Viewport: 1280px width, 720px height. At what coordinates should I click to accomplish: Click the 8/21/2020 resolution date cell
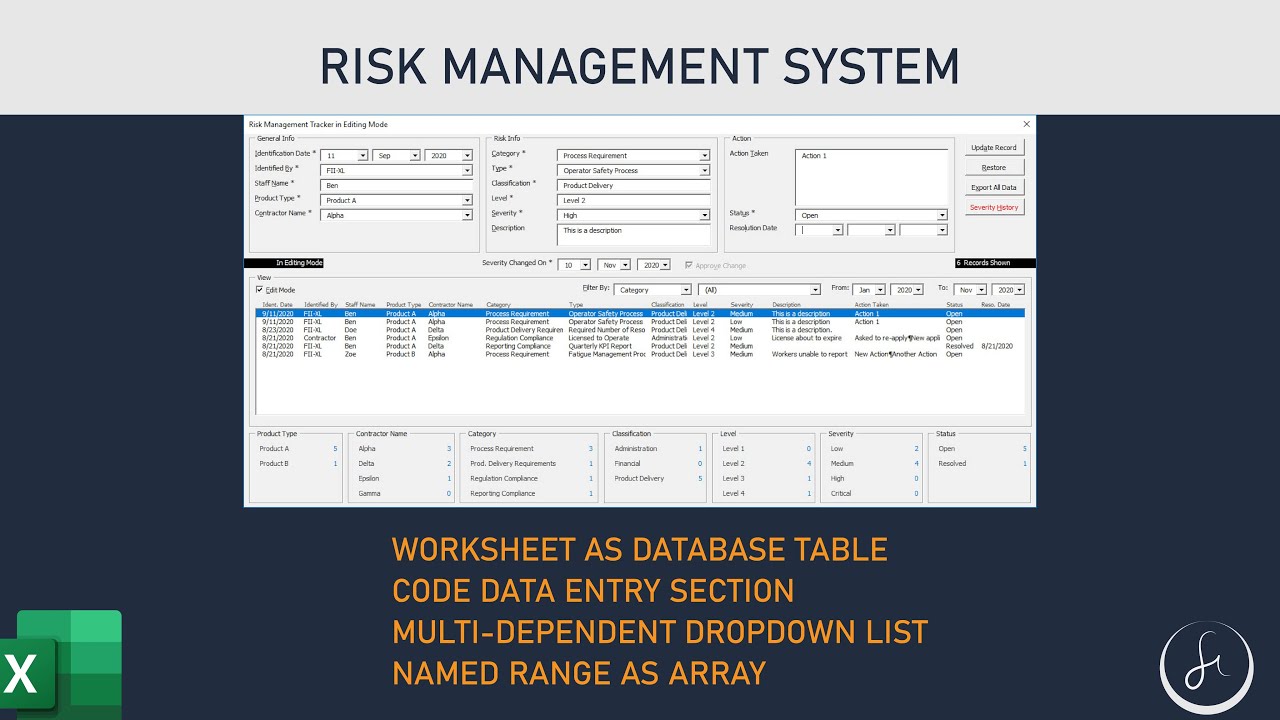tap(997, 346)
